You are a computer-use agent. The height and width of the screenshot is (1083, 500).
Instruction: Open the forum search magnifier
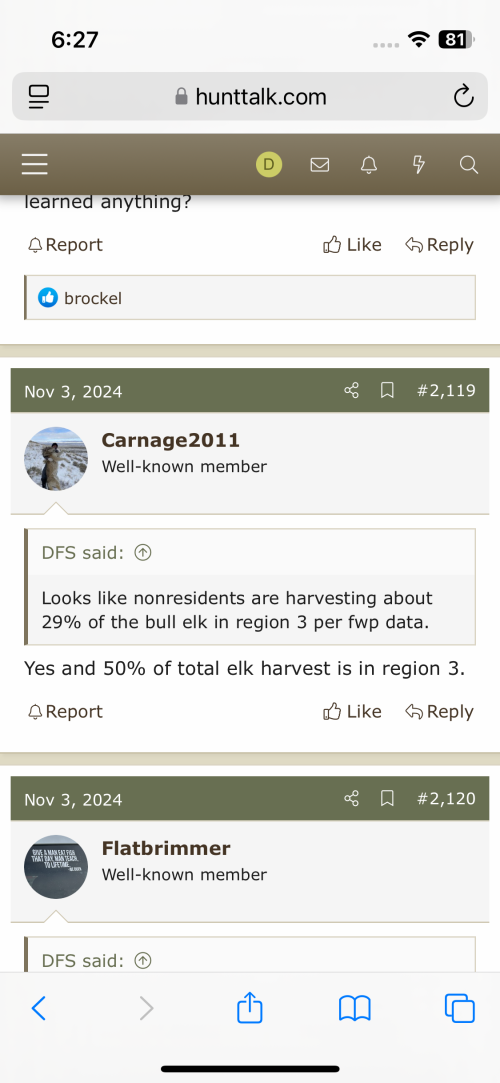click(468, 164)
